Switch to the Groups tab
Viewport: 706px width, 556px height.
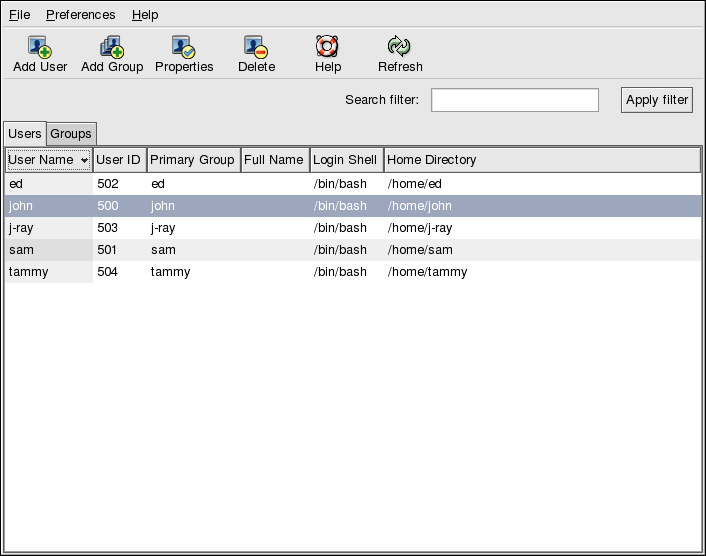(71, 134)
